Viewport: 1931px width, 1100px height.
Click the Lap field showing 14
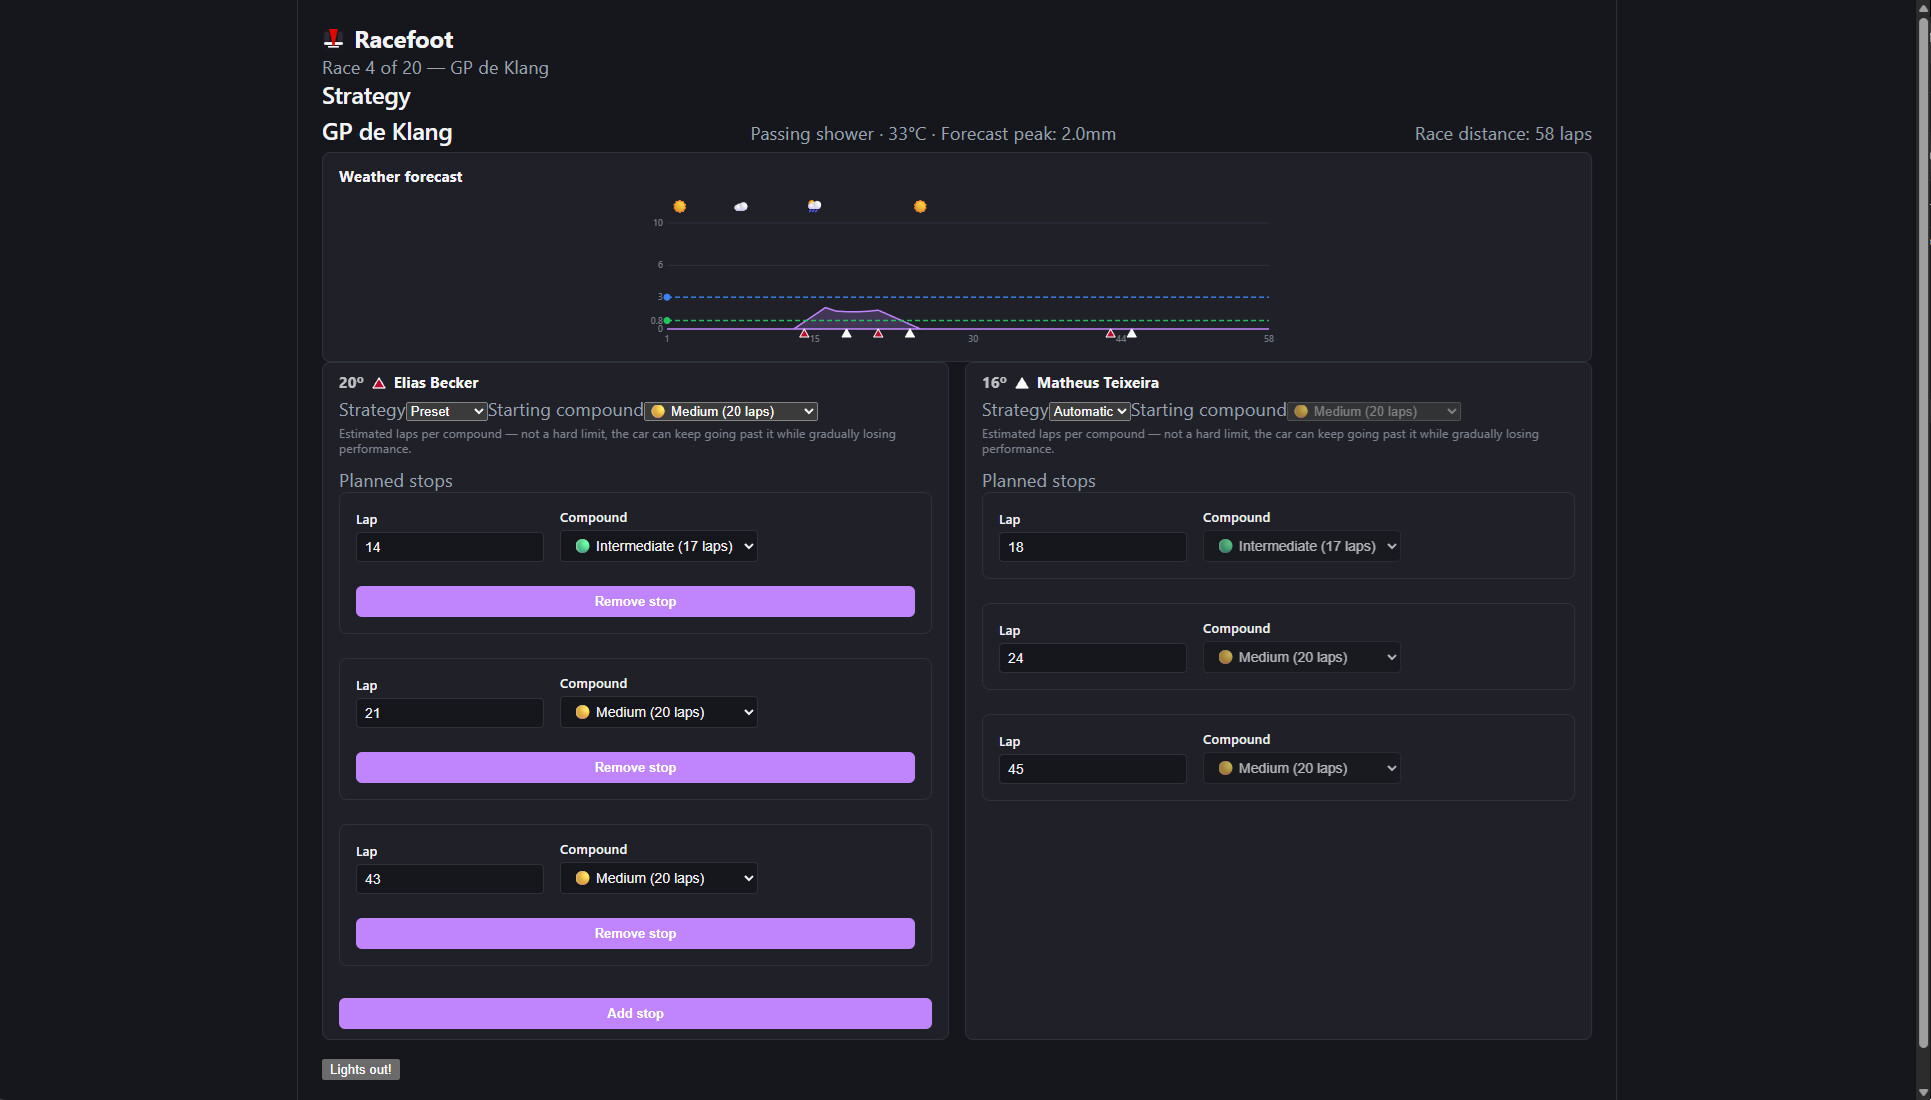tap(450, 547)
